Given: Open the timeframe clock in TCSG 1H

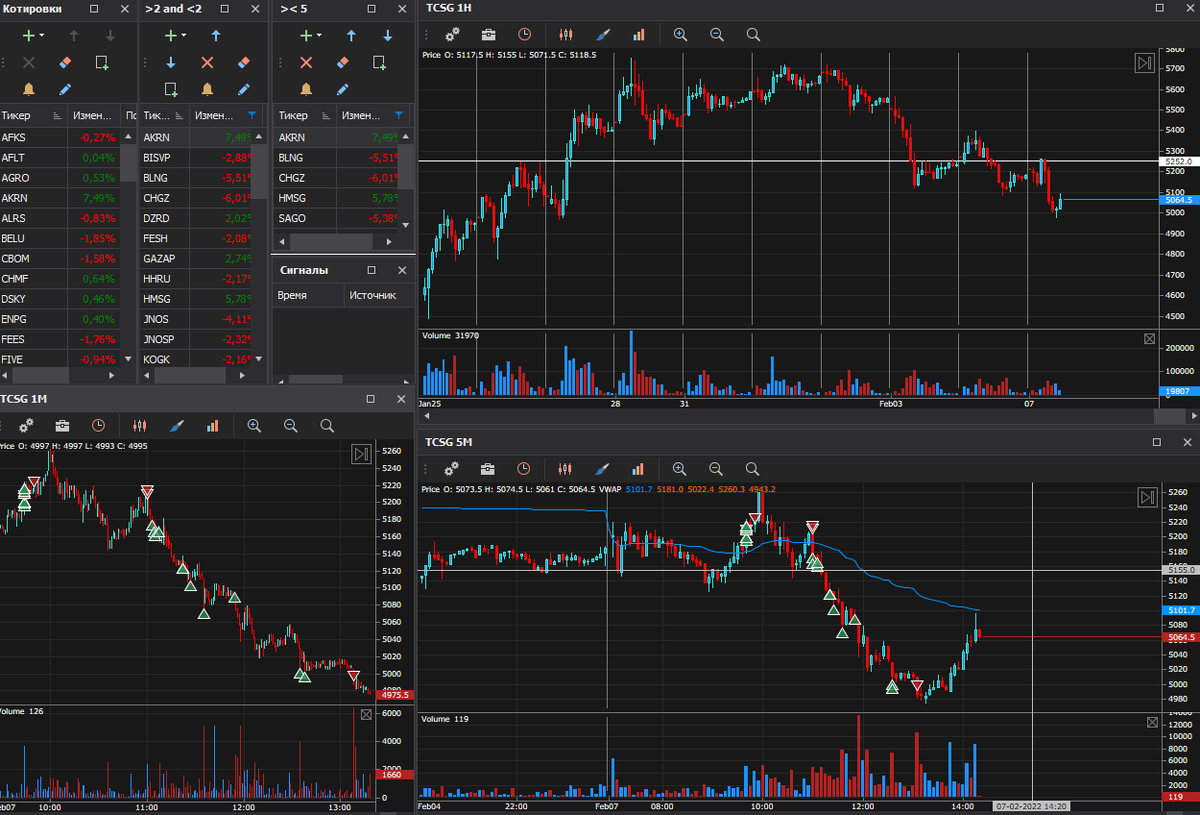Looking at the screenshot, I should tap(524, 34).
